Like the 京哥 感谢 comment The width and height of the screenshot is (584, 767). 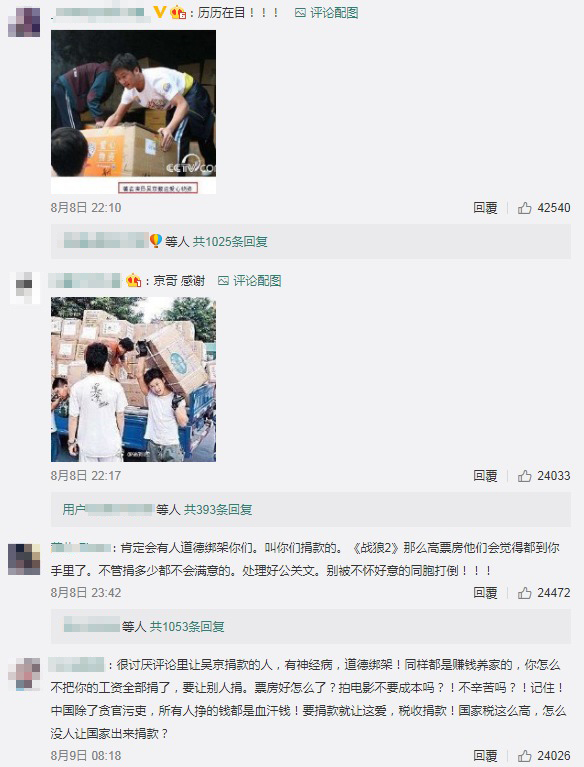[x=525, y=475]
